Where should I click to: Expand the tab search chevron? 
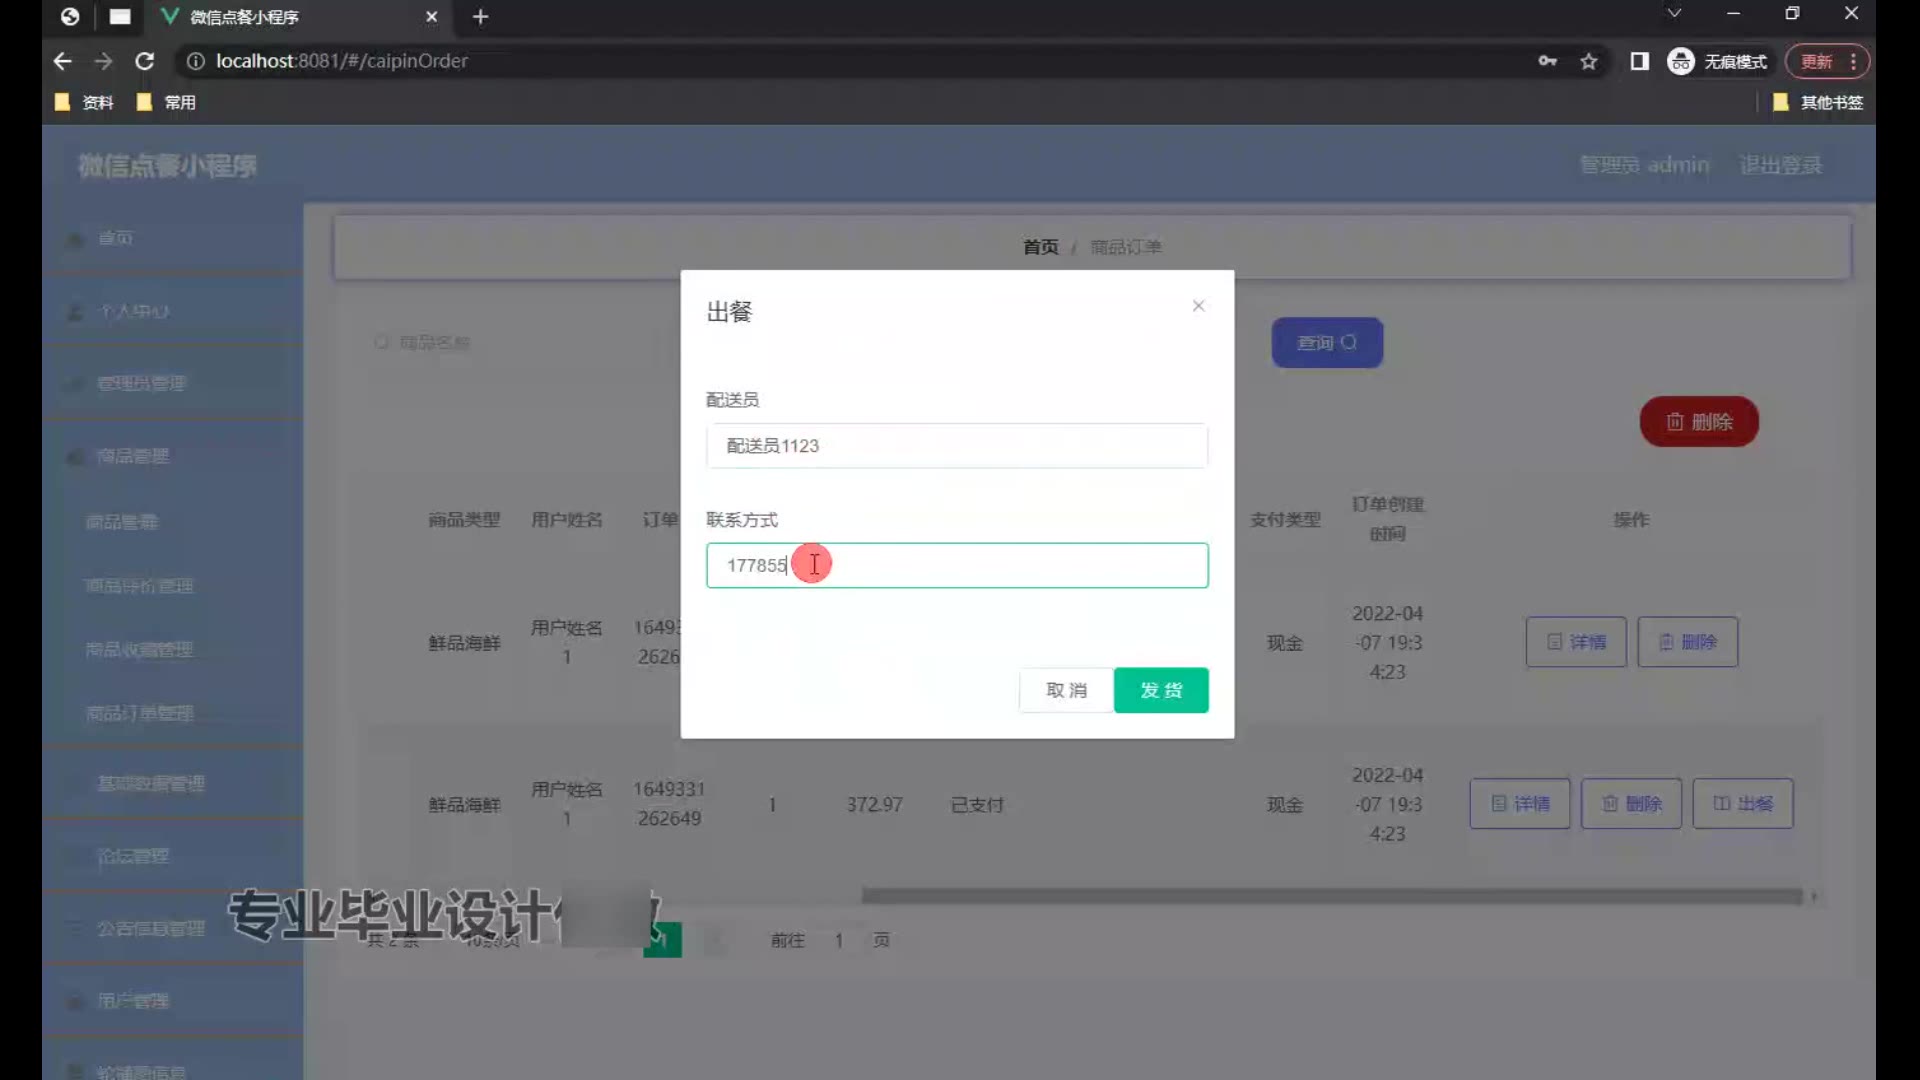point(1674,14)
